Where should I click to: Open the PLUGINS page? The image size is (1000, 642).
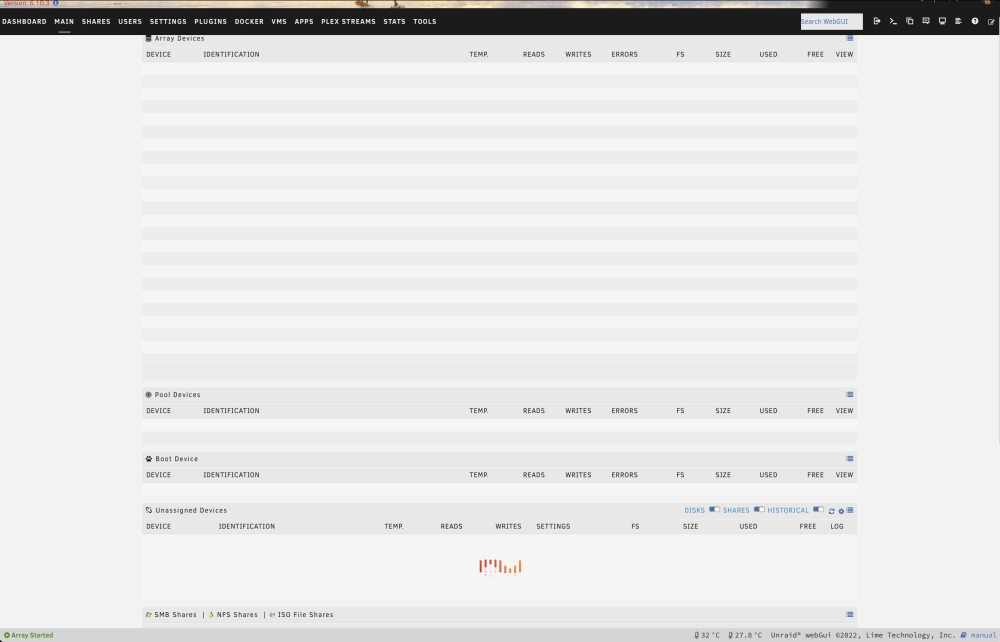pos(210,21)
